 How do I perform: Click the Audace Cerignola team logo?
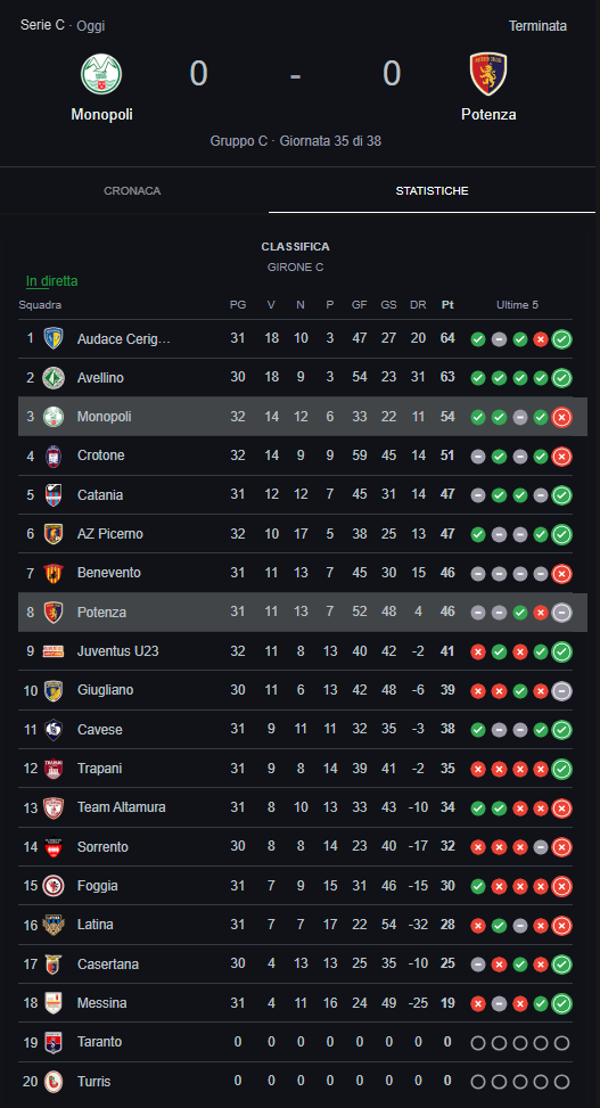point(53,339)
